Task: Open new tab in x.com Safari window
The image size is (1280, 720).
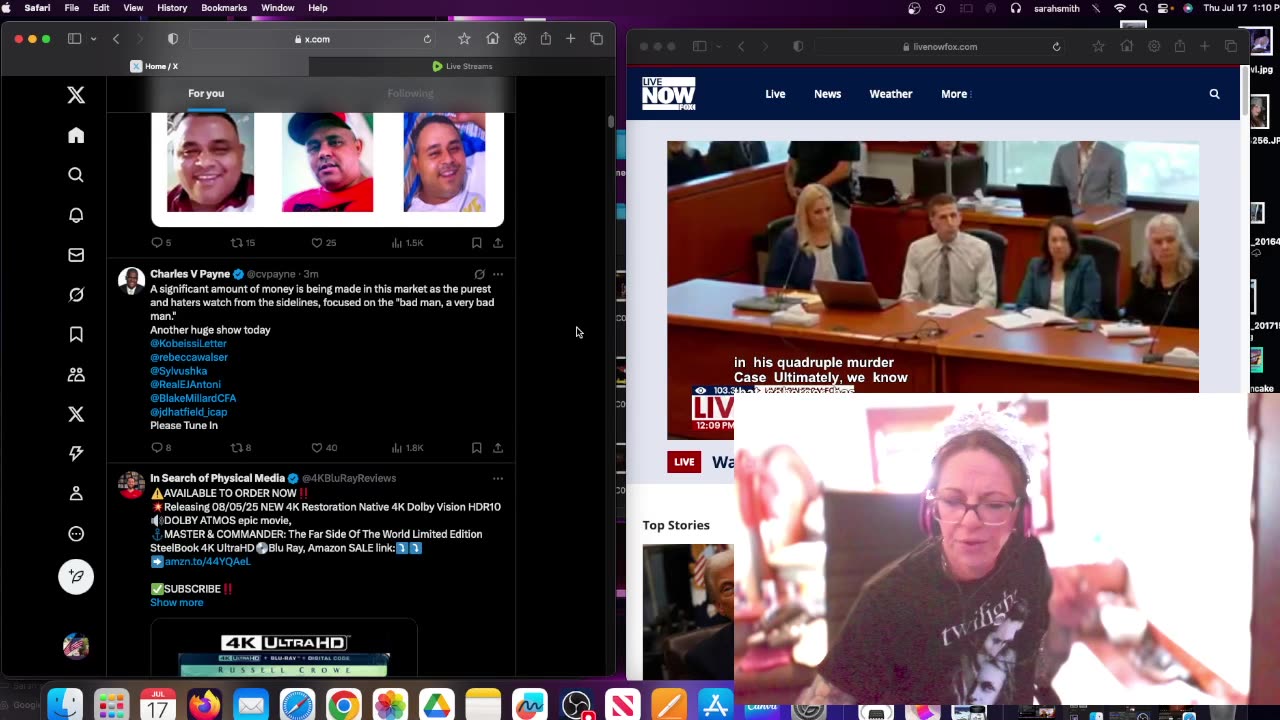Action: tap(570, 39)
